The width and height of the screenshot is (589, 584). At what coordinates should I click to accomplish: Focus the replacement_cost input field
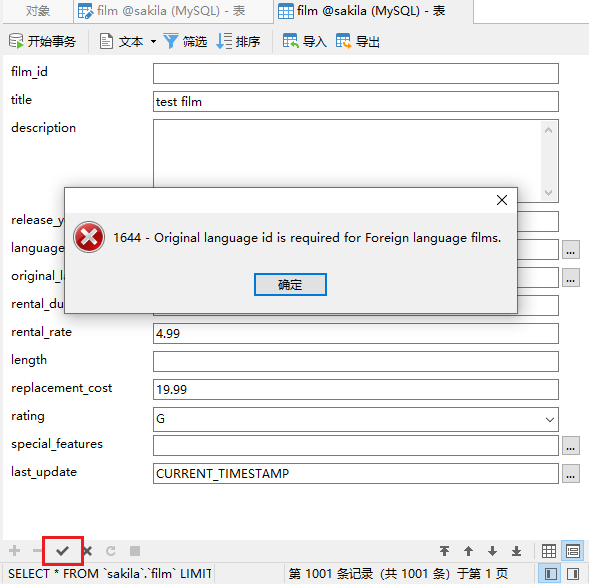[x=355, y=389]
